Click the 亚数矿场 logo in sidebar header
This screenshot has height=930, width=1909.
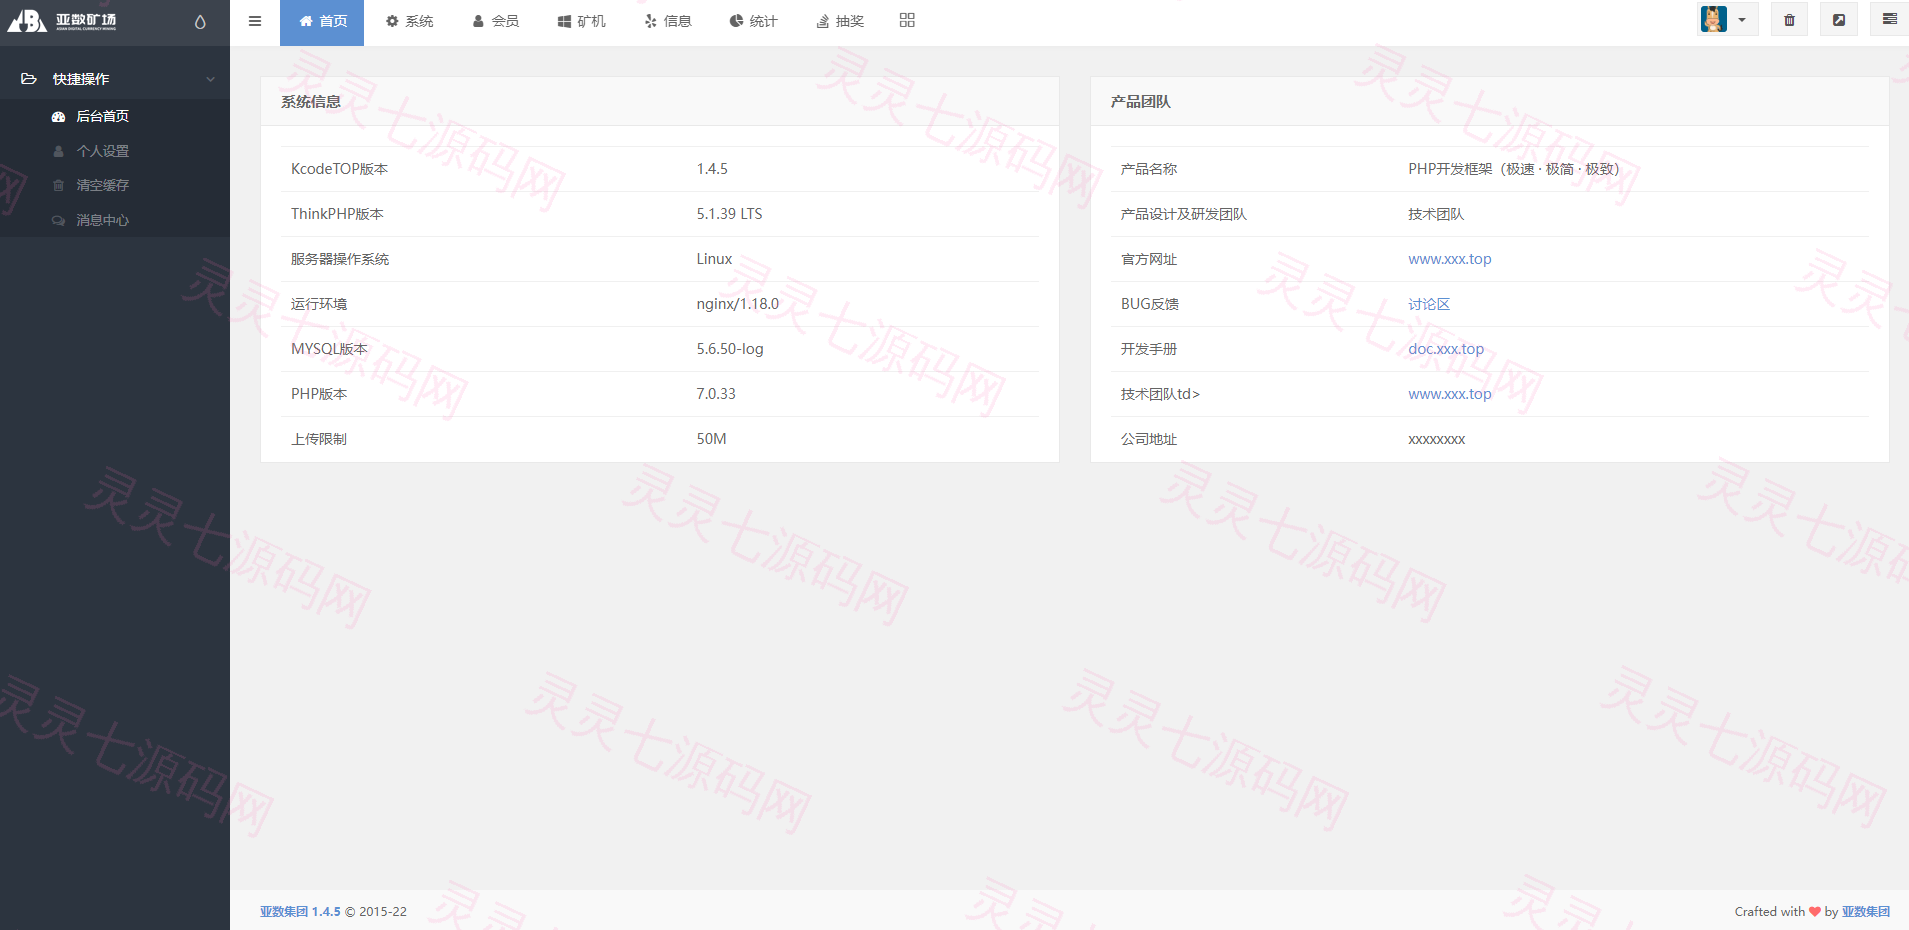(x=62, y=21)
